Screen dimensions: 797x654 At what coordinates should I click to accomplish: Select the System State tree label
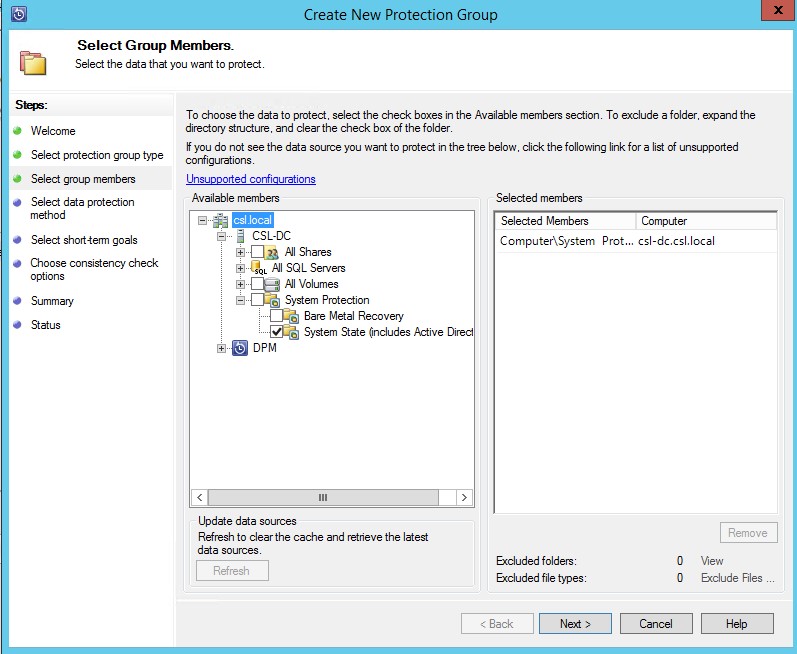coord(388,332)
